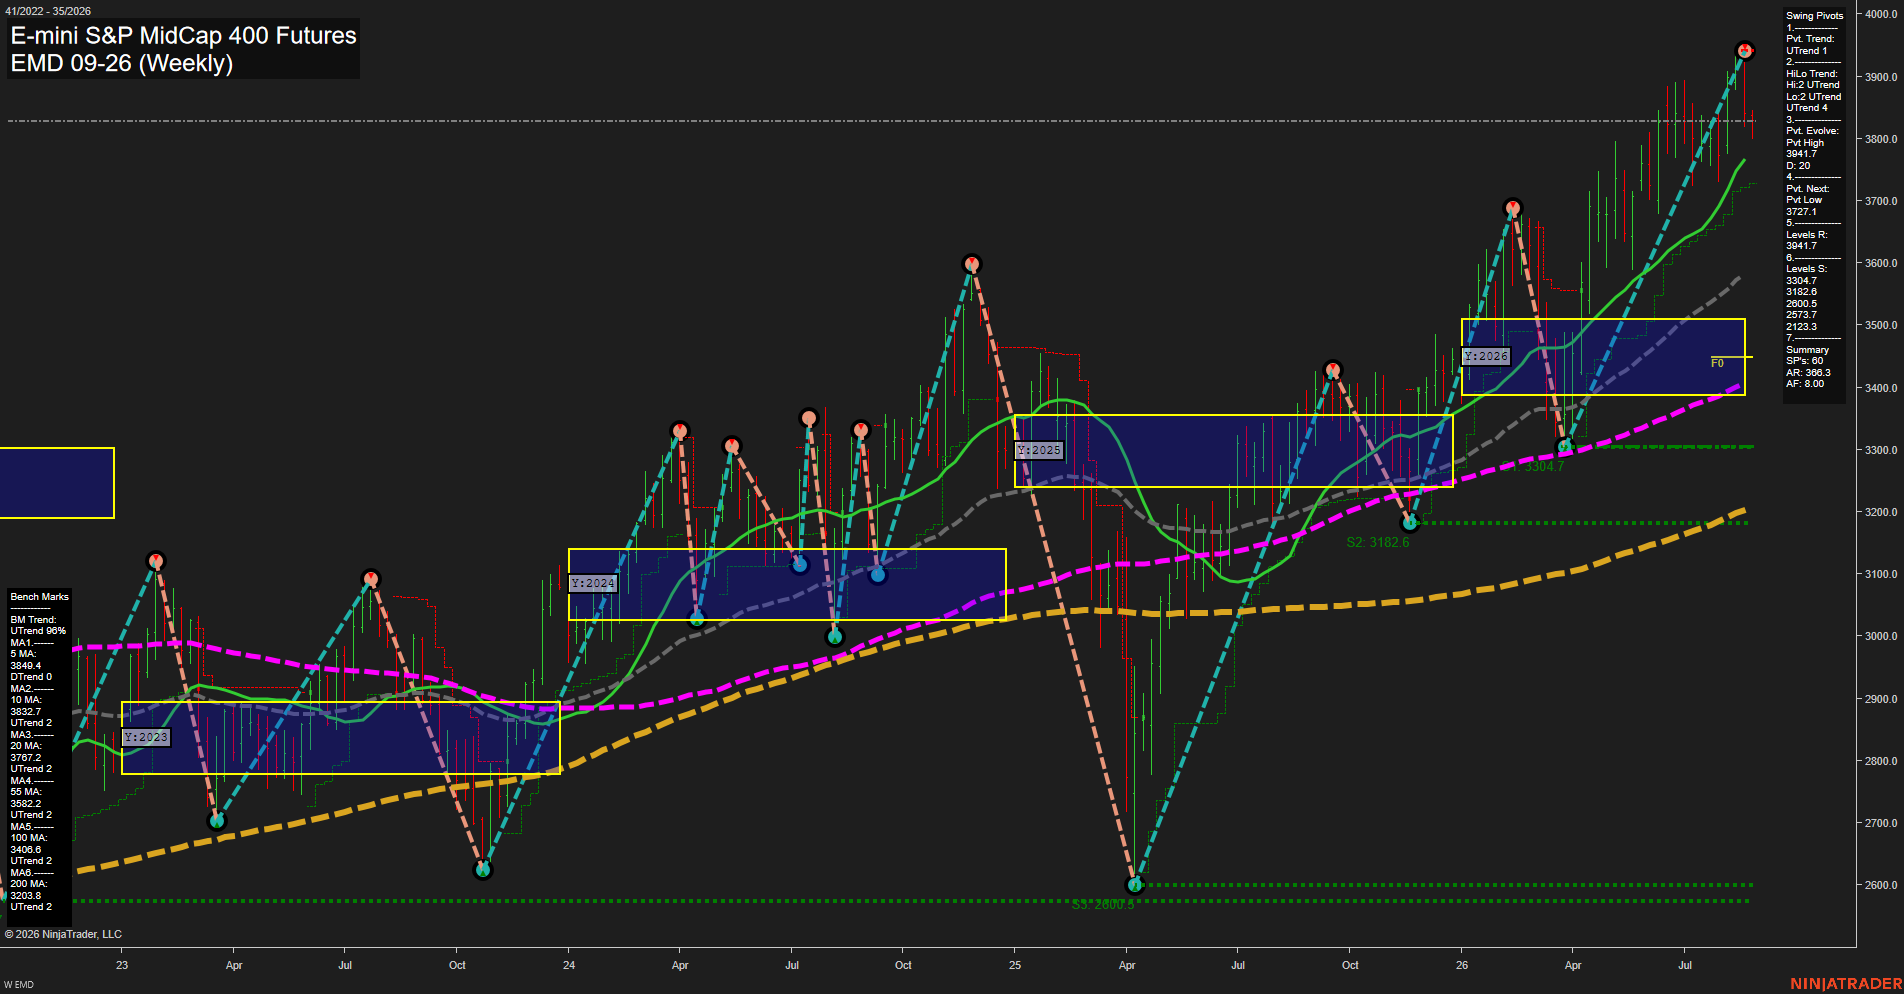Select the EMD 09-26 (Weekly) subtitle
Viewport: 1904px width, 994px height.
(122, 63)
